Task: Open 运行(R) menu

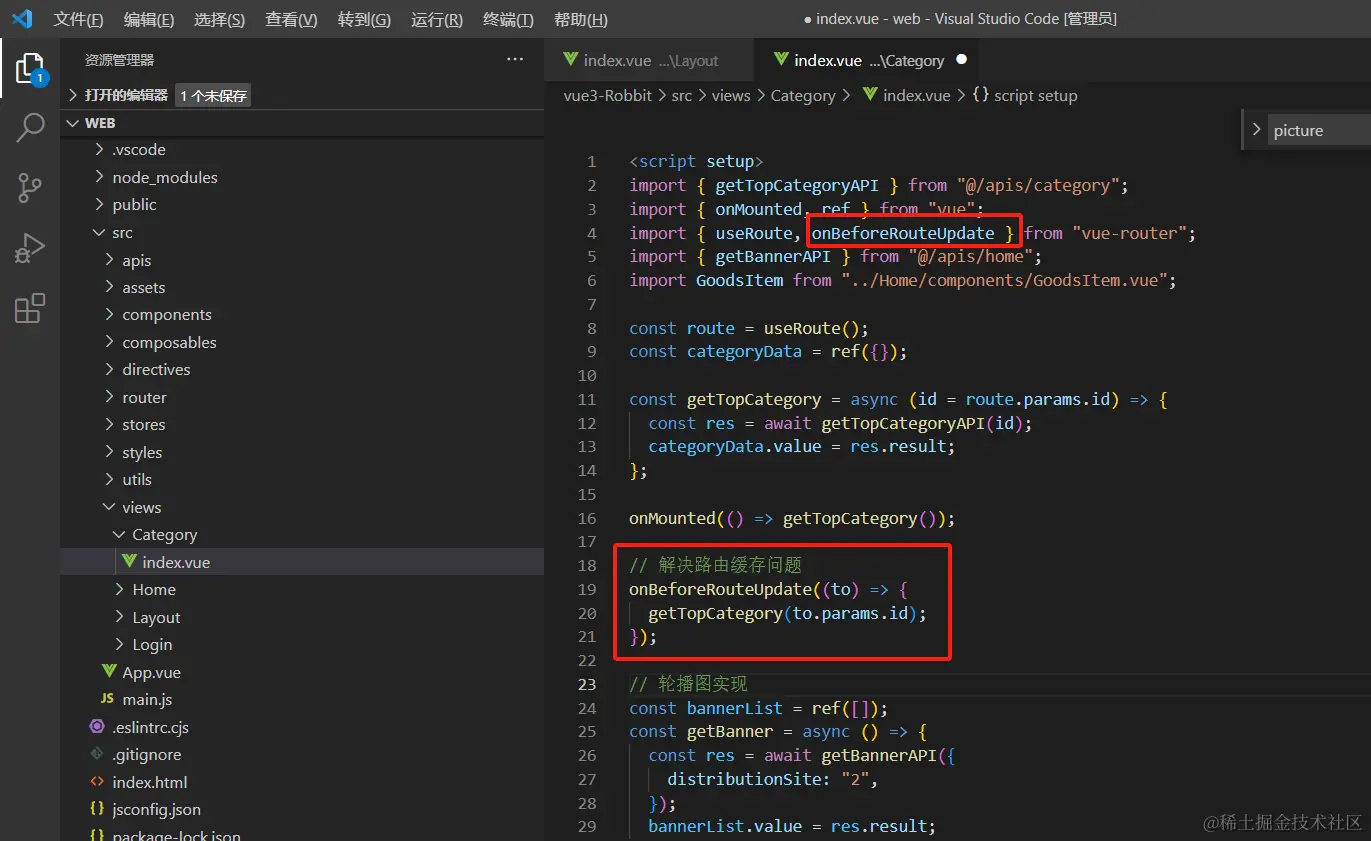Action: tap(437, 20)
